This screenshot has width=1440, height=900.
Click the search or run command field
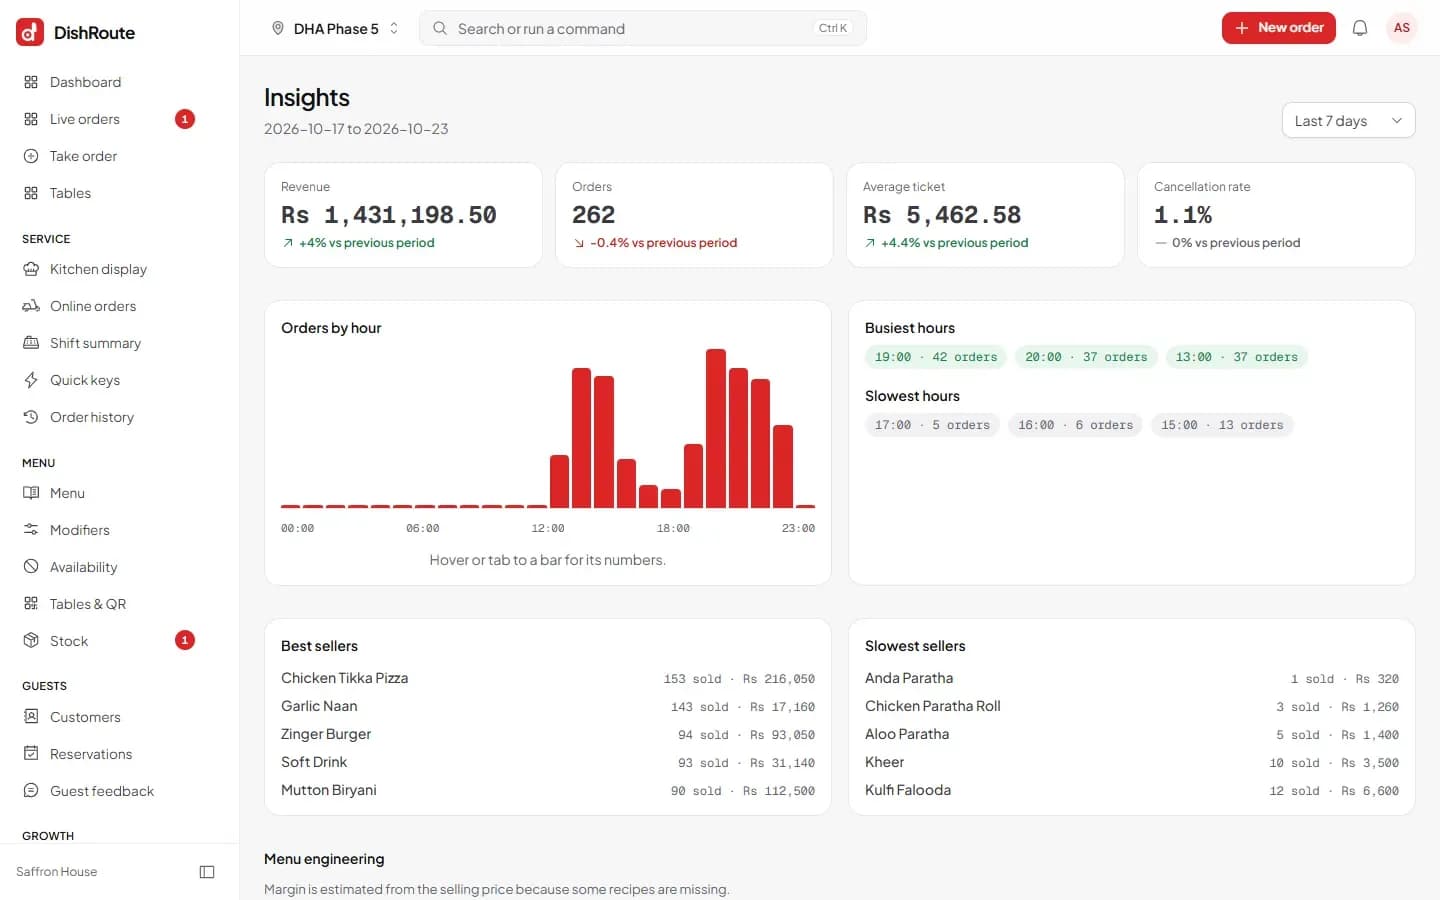click(643, 28)
